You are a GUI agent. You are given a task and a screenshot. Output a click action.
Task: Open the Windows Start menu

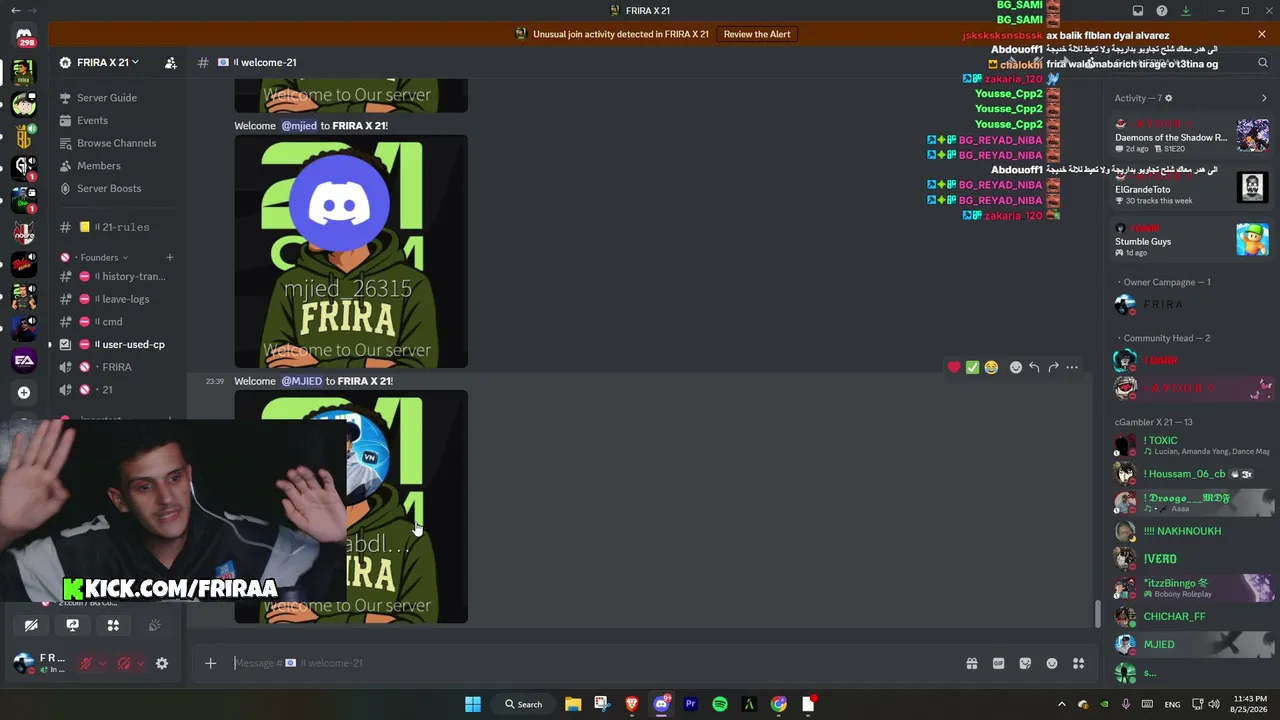tap(473, 704)
